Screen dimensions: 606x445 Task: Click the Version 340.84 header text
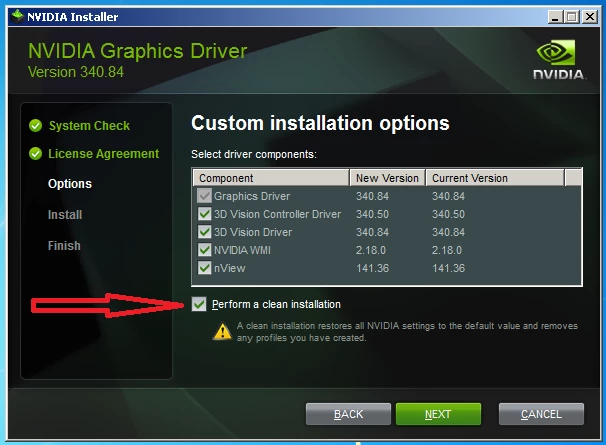point(76,72)
